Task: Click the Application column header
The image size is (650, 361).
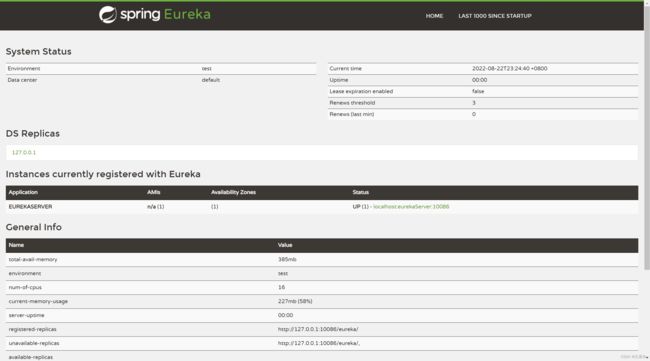Action: point(23,192)
